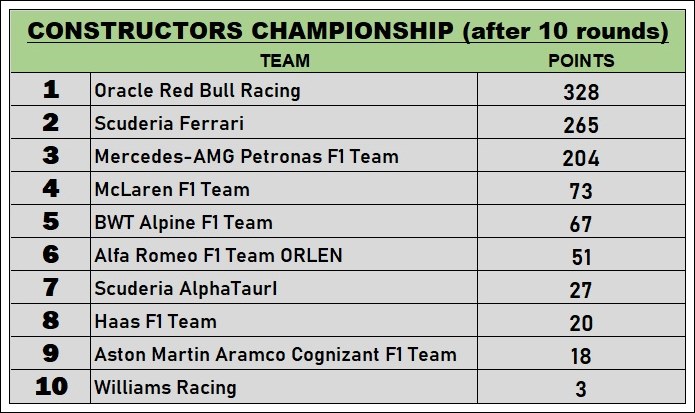Image resolution: width=695 pixels, height=413 pixels.
Task: Click the 51 points cell
Action: pyautogui.click(x=581, y=257)
